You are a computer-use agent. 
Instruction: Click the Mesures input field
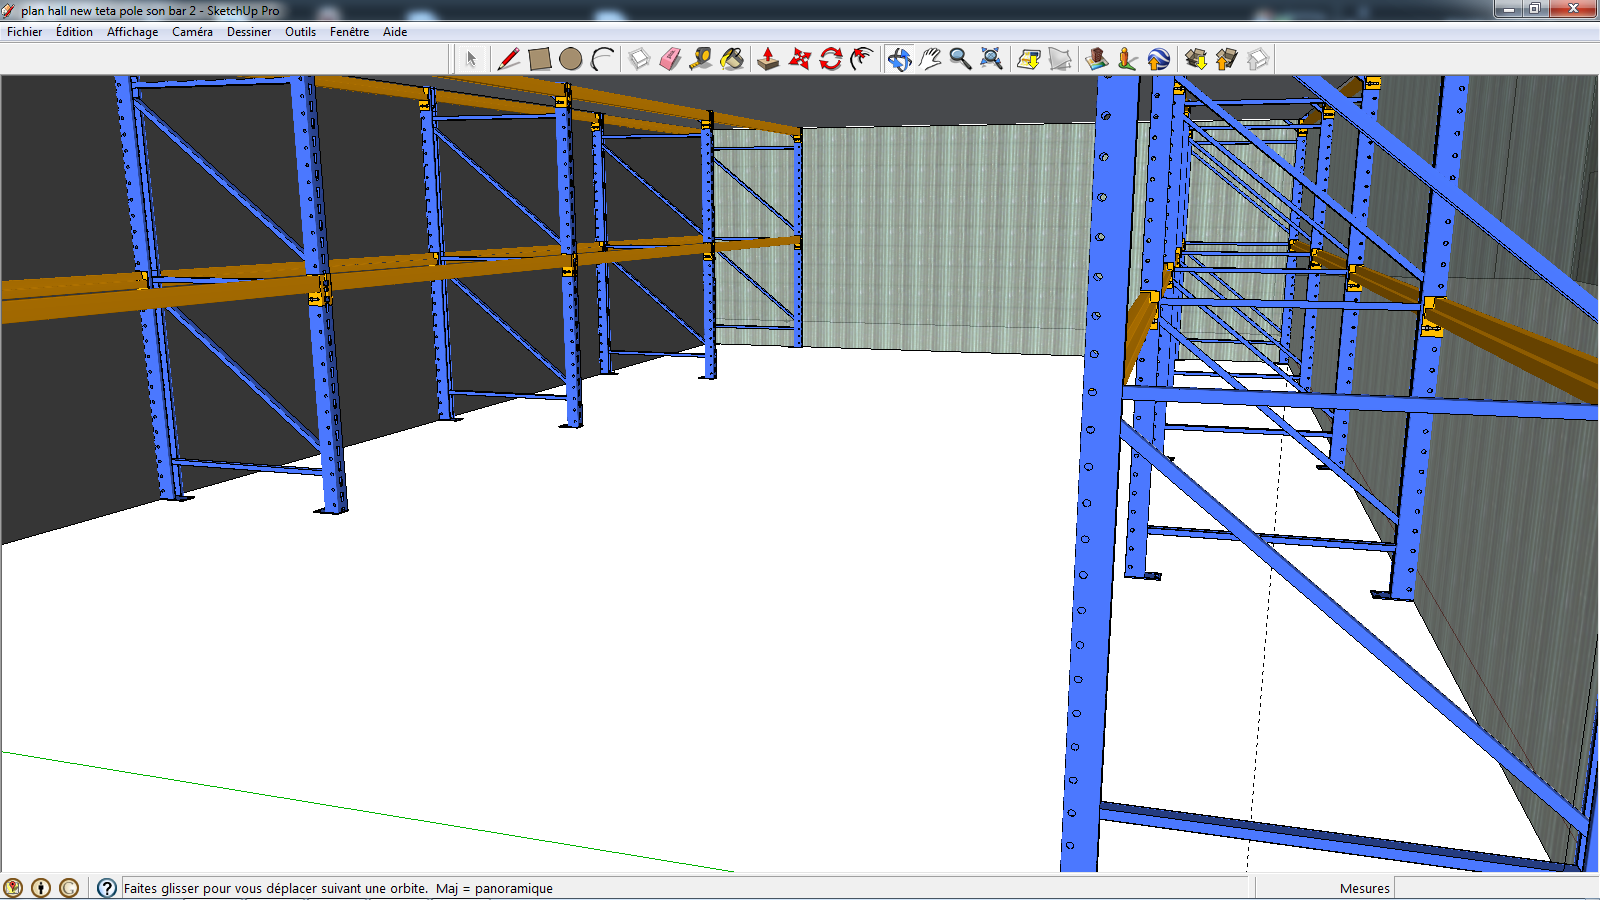1494,888
